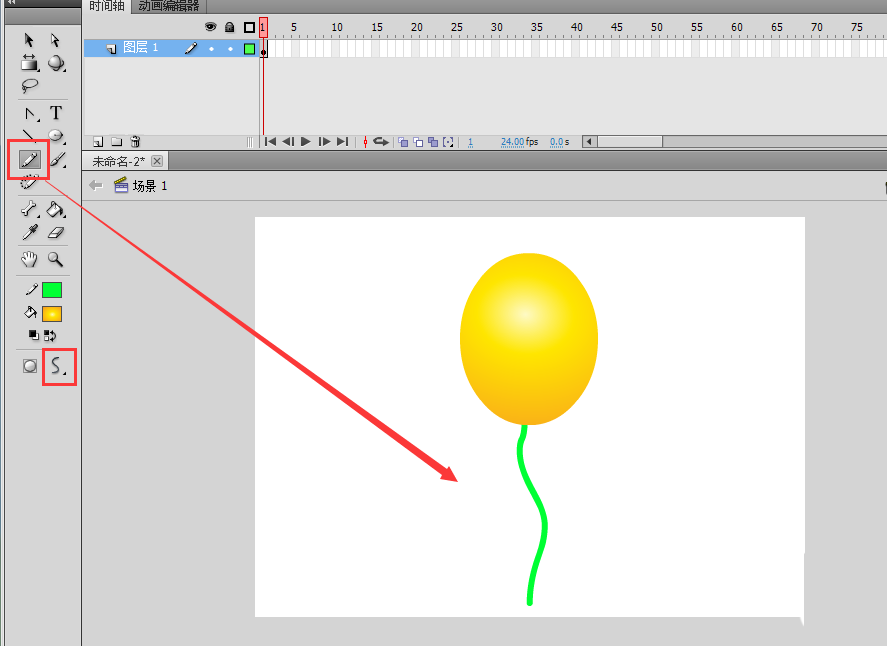This screenshot has height=646, width=887.
Task: Toggle Onion Skin Outlines button
Action: pyautogui.click(x=418, y=142)
